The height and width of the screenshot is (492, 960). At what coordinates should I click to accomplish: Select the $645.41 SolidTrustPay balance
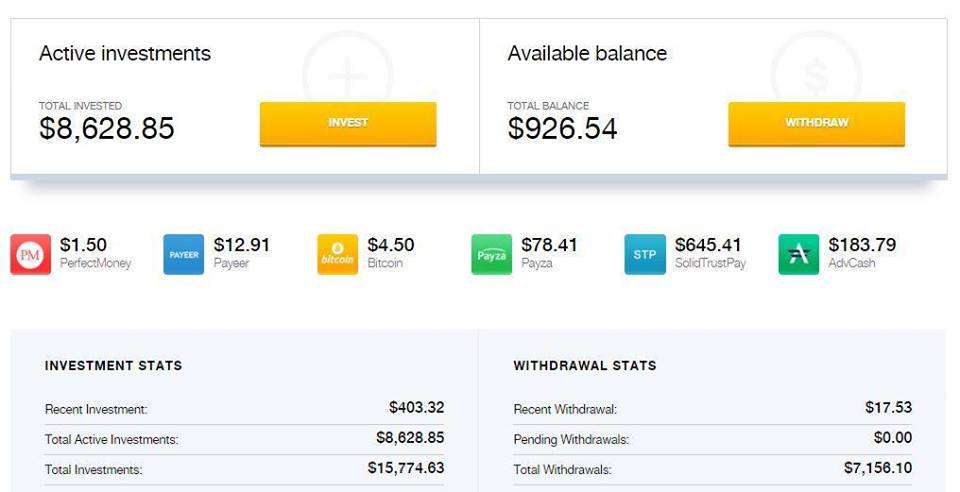coord(708,245)
